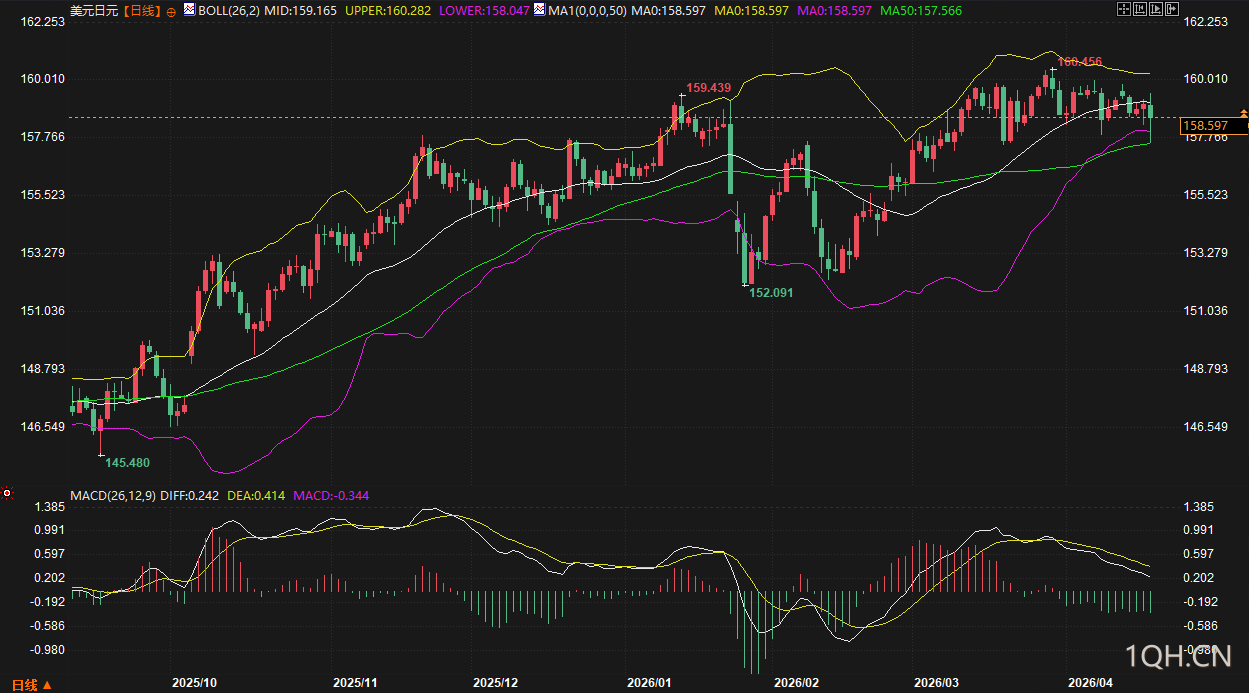The image size is (1249, 693).
Task: Click the jump-to-start chart axis icon
Action: tap(1140, 10)
